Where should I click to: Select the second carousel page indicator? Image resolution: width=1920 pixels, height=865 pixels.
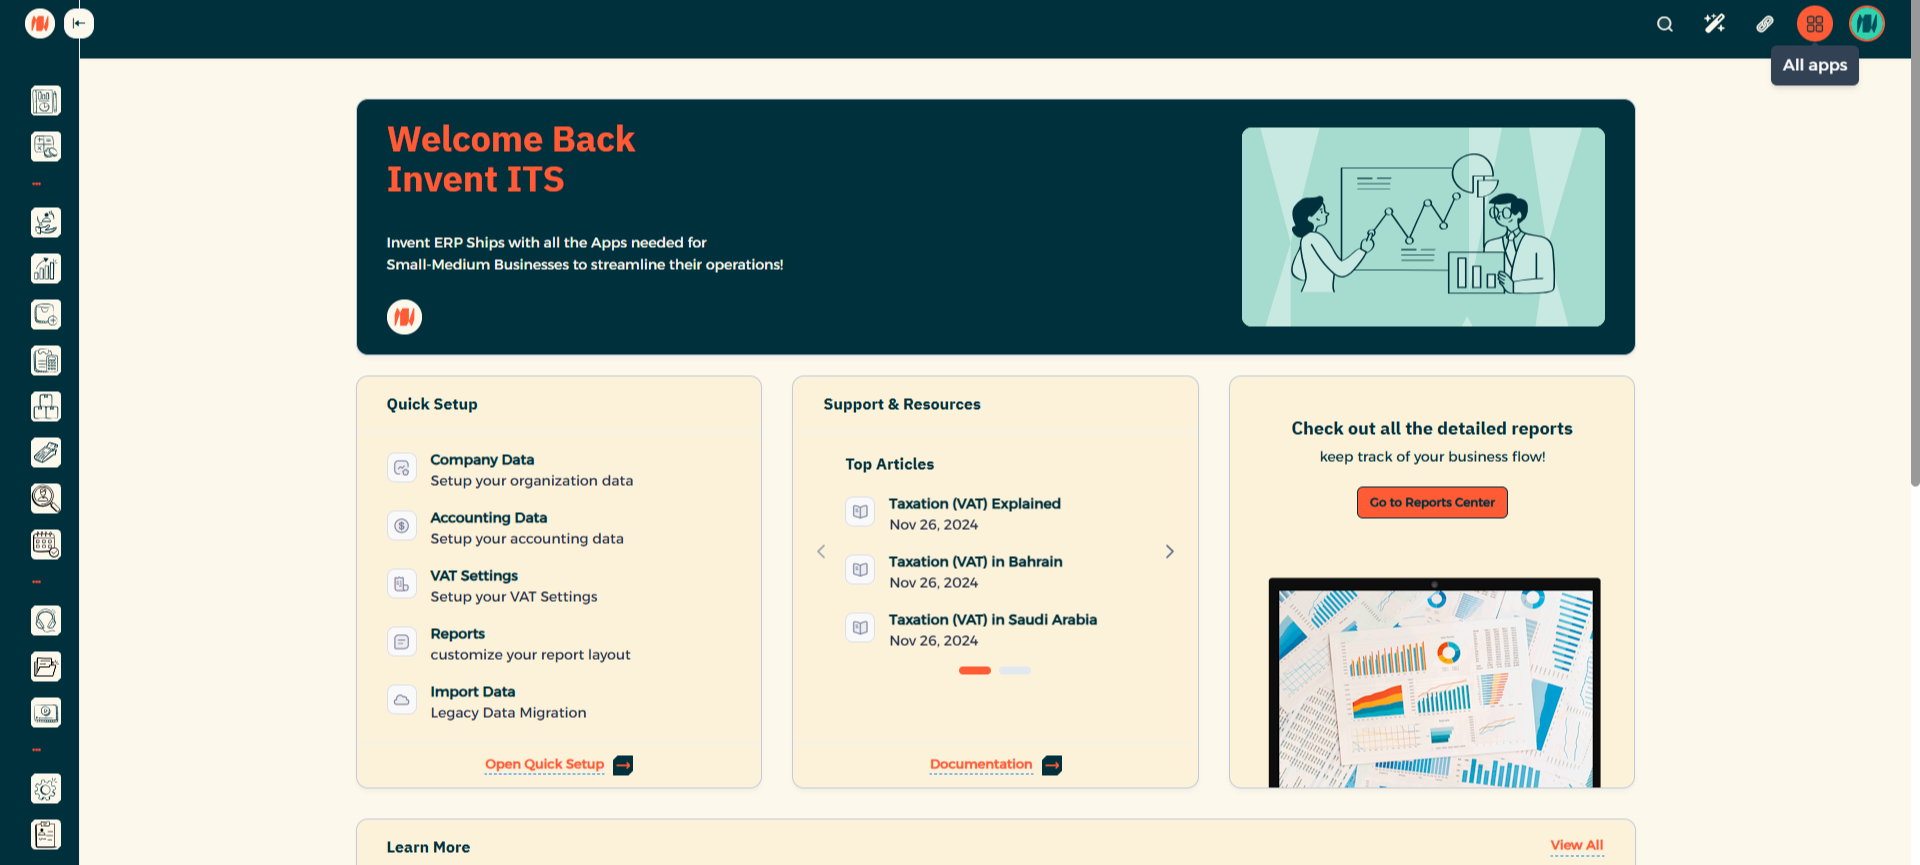click(x=1014, y=671)
